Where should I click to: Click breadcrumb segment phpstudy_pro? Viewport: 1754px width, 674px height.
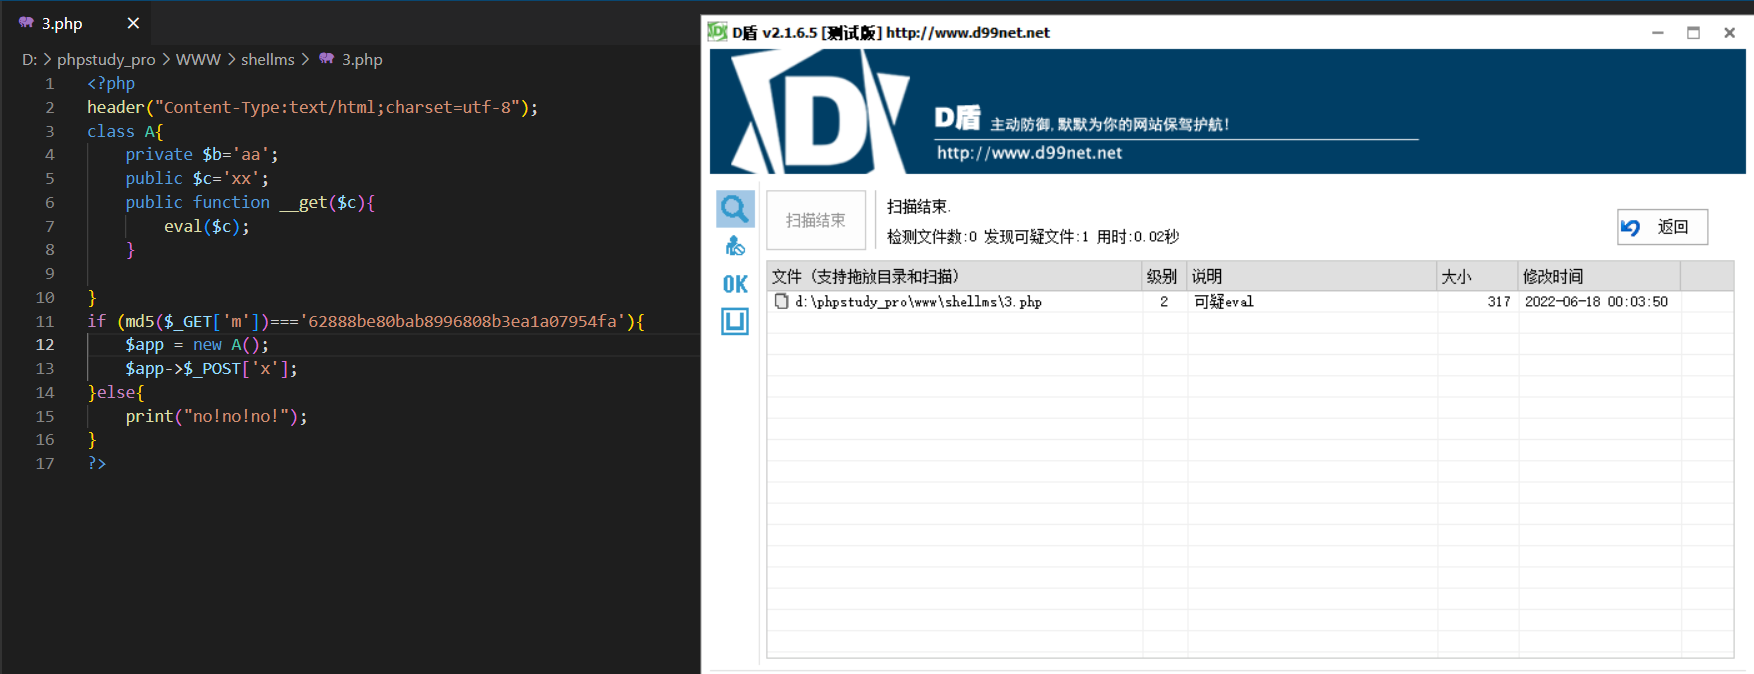point(106,59)
